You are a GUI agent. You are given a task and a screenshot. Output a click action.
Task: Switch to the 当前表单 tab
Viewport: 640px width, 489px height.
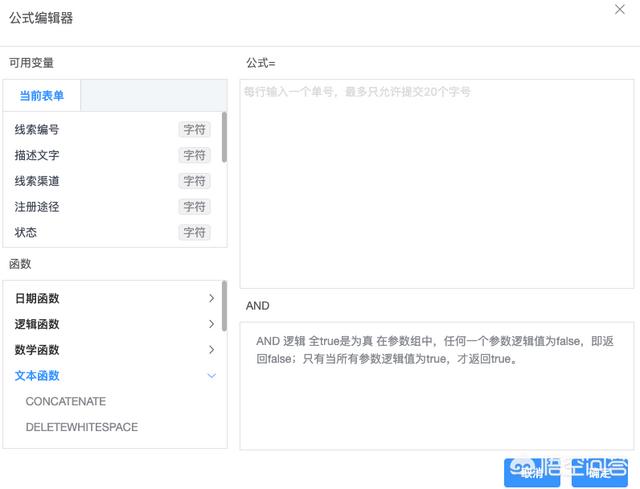(x=42, y=96)
